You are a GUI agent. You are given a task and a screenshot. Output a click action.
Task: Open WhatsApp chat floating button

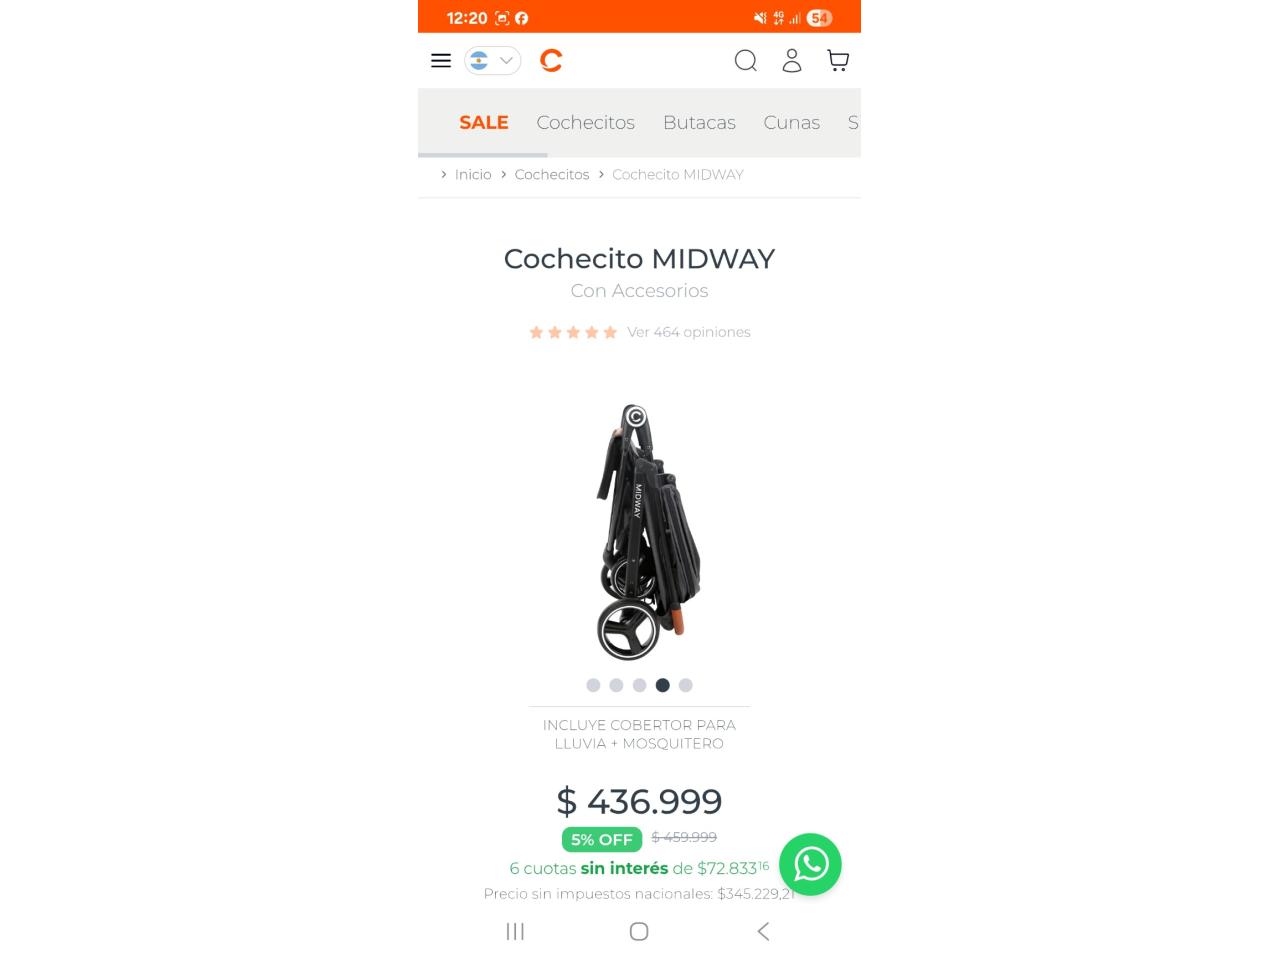(810, 864)
